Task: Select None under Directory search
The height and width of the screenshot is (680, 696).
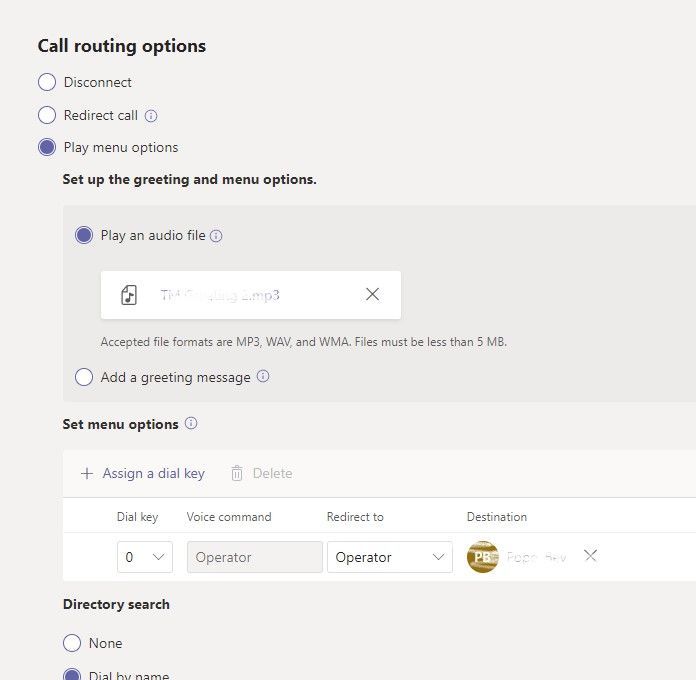Action: [x=72, y=643]
